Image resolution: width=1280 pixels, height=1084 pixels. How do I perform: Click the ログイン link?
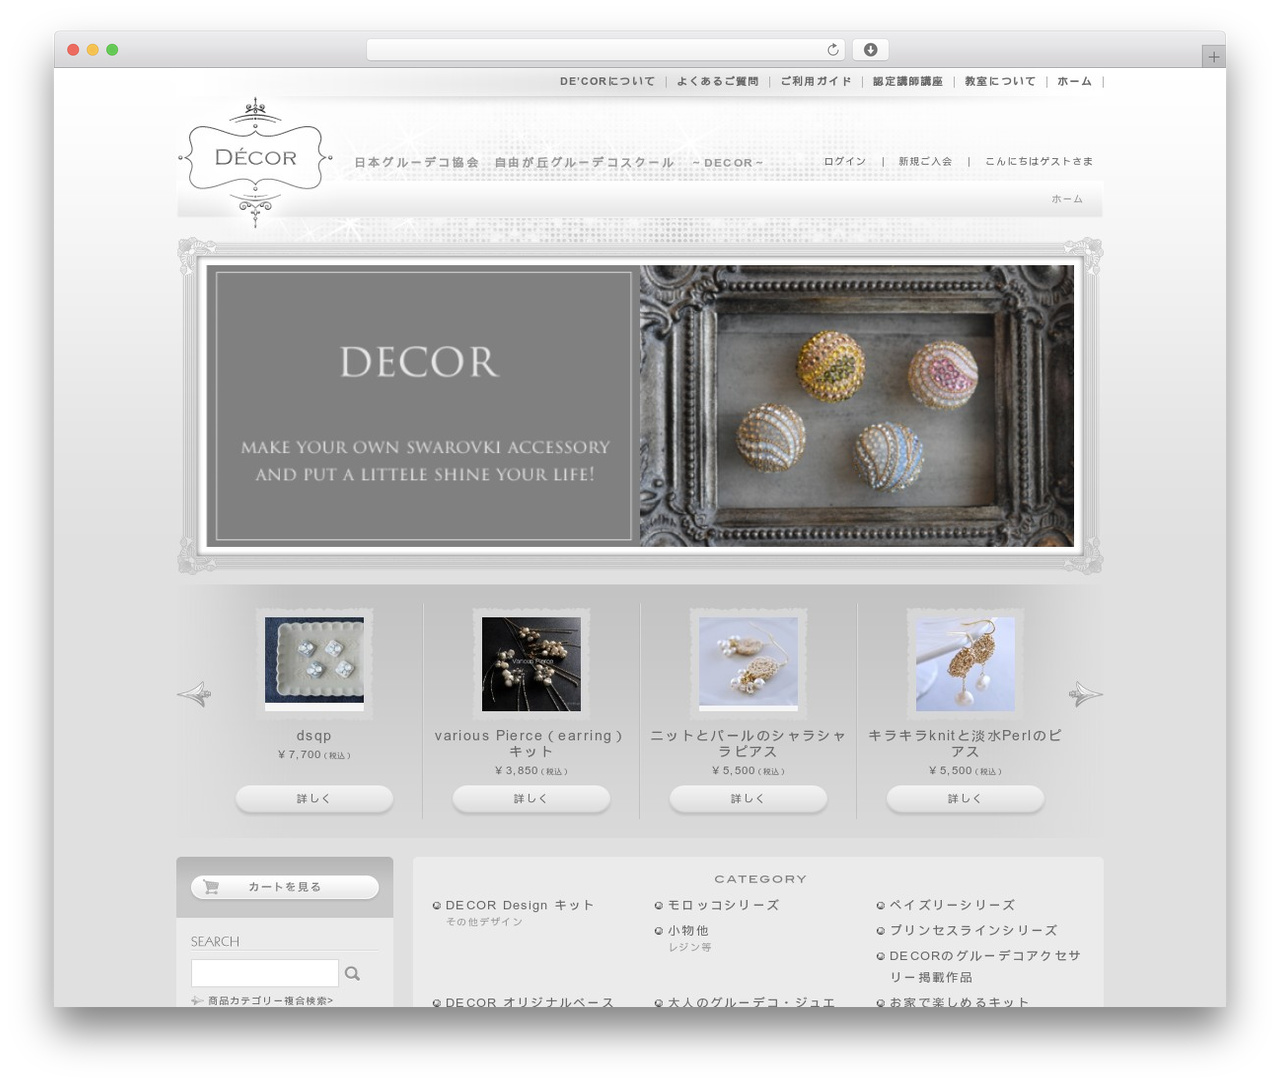[845, 161]
